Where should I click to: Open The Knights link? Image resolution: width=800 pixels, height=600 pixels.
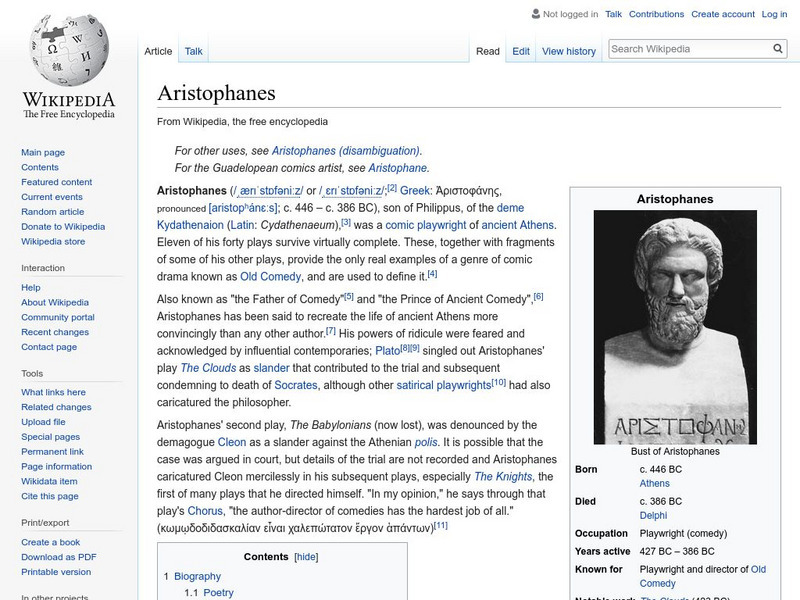click(503, 477)
